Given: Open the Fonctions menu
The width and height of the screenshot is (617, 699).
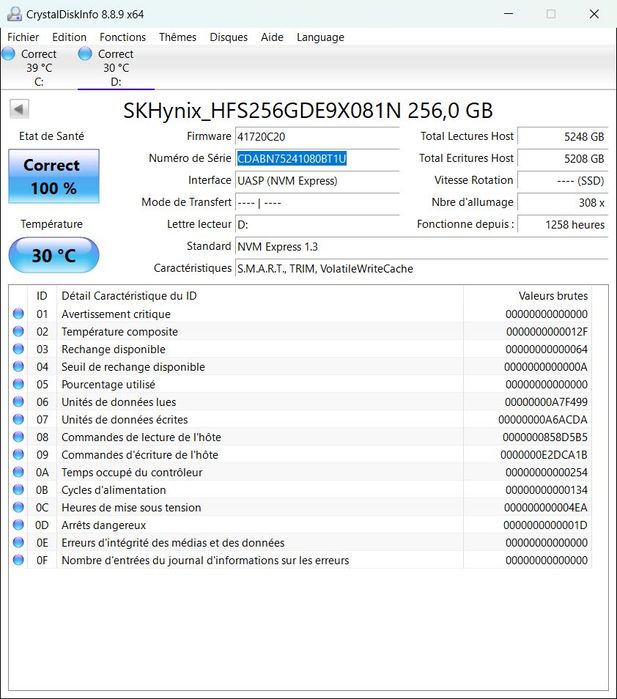Looking at the screenshot, I should tap(123, 37).
